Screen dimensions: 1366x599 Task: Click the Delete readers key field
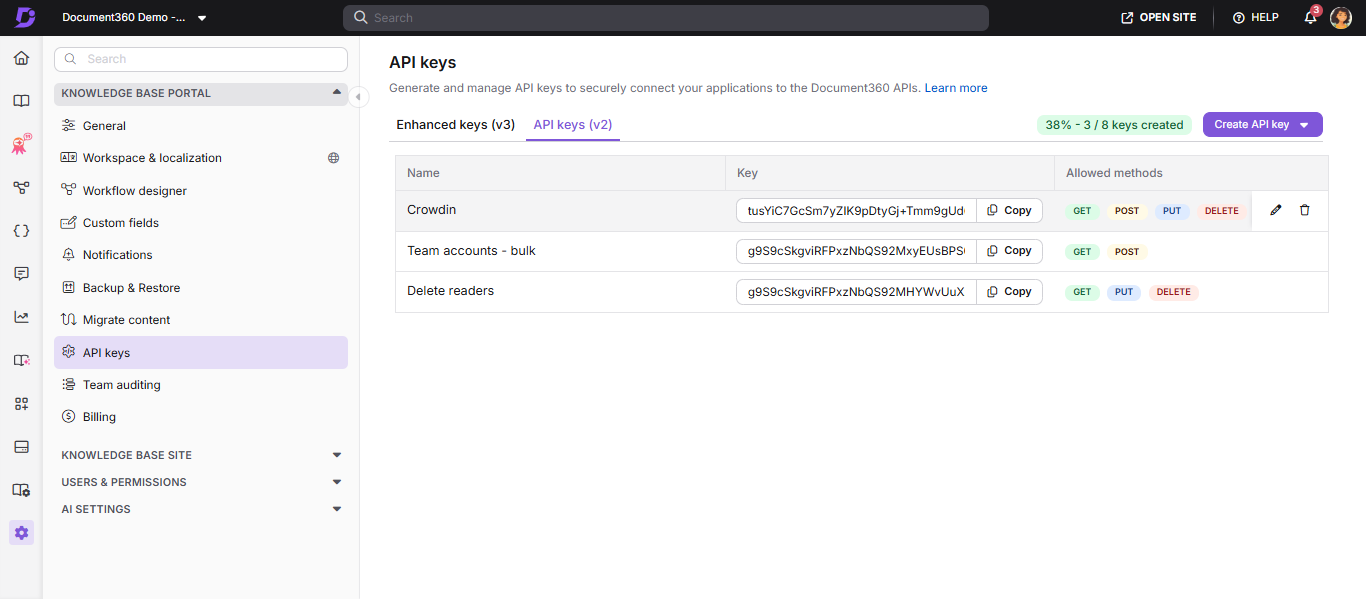[x=856, y=292]
